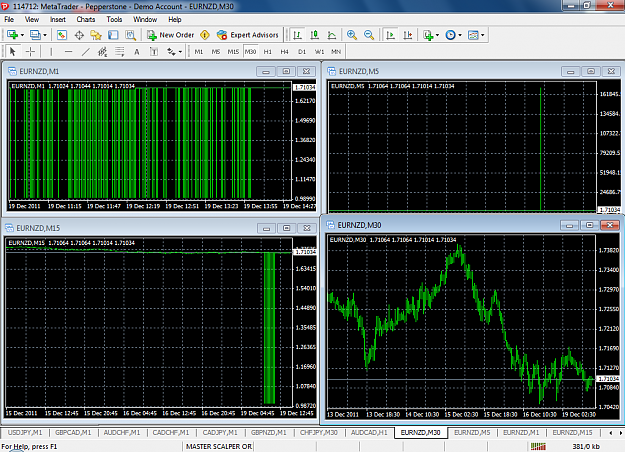Switch to M1 timeframe

pyautogui.click(x=199, y=51)
